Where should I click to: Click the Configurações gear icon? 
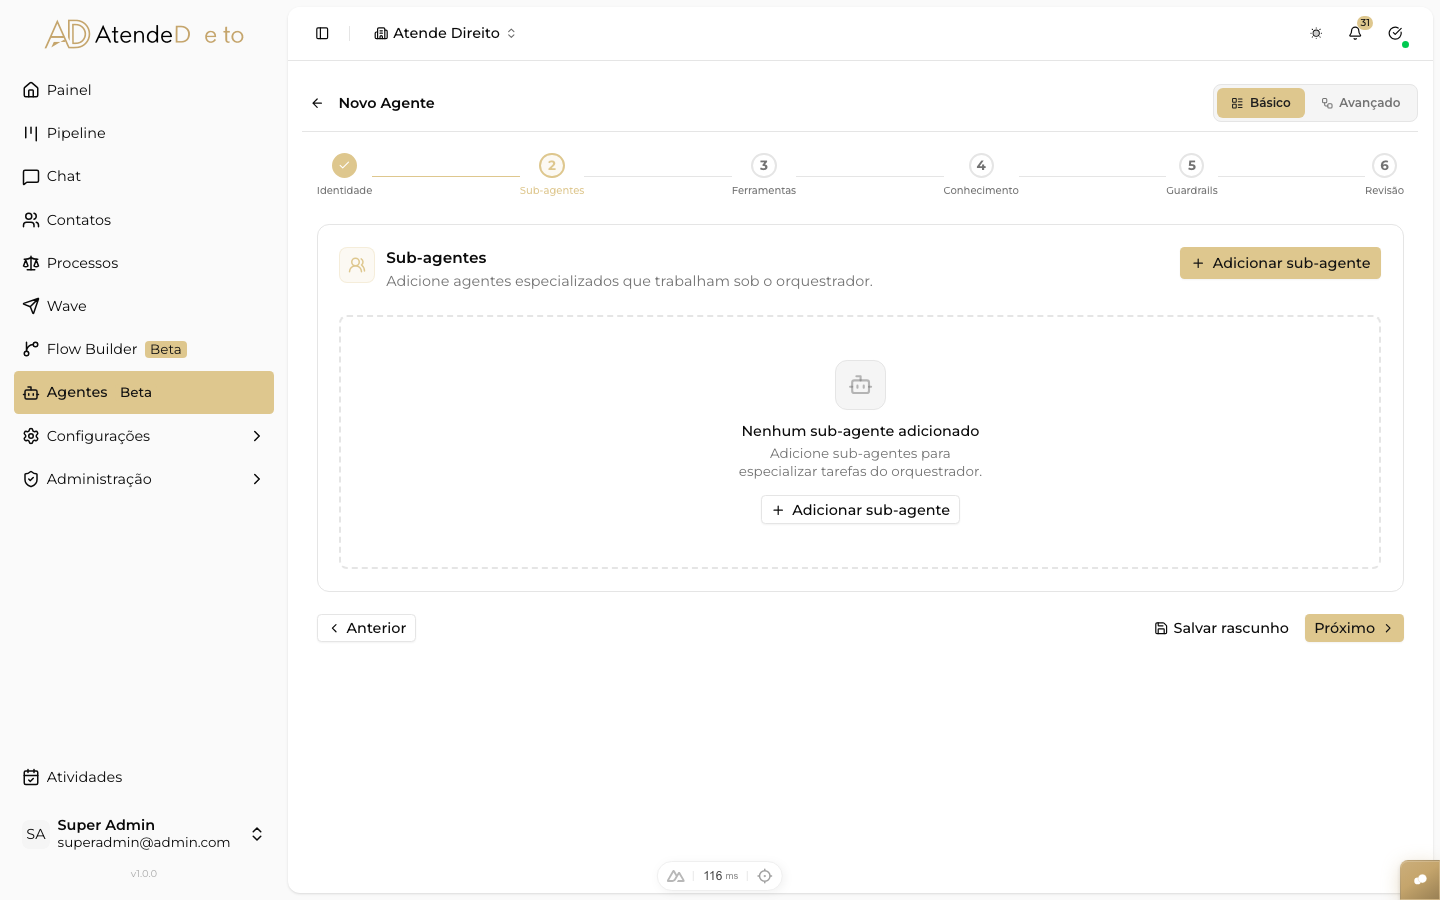point(31,436)
